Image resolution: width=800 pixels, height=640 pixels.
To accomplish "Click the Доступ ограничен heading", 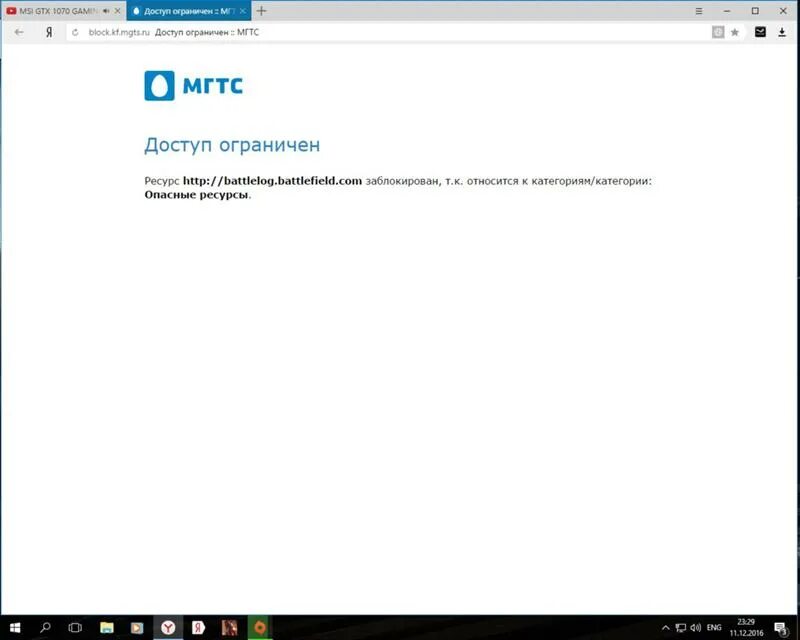I will (232, 145).
